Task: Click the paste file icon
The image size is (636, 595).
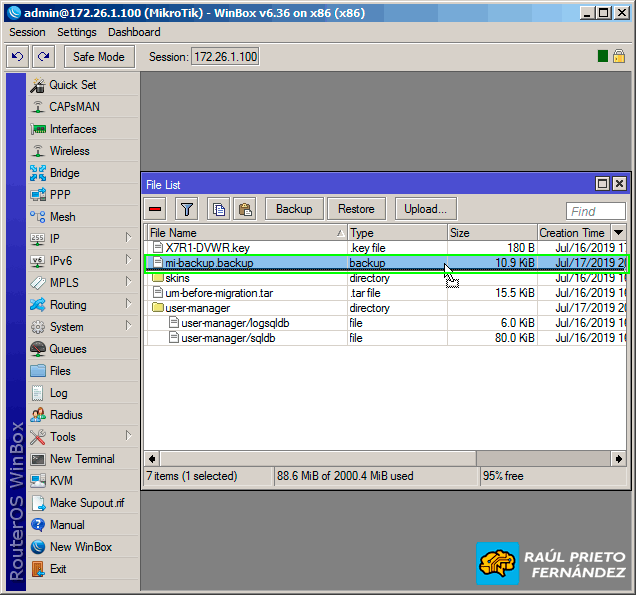Action: (244, 209)
